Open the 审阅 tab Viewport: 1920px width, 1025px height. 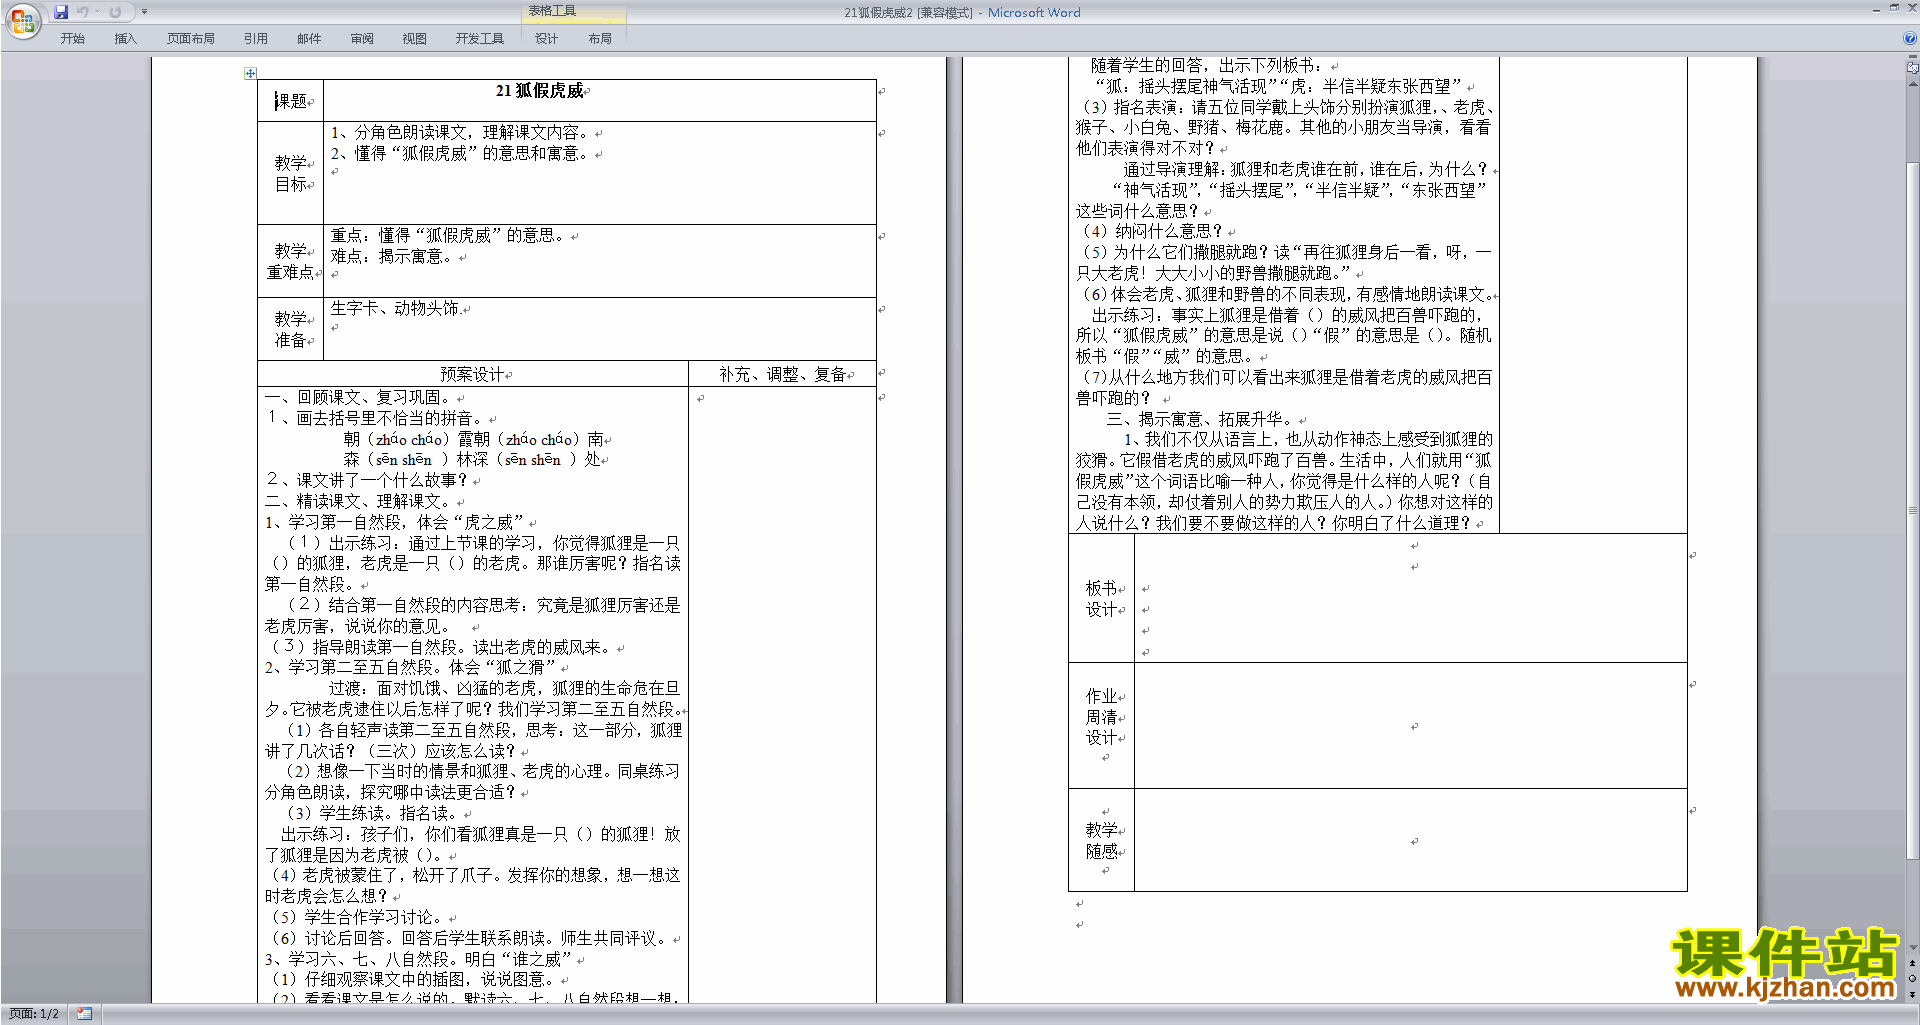(362, 38)
